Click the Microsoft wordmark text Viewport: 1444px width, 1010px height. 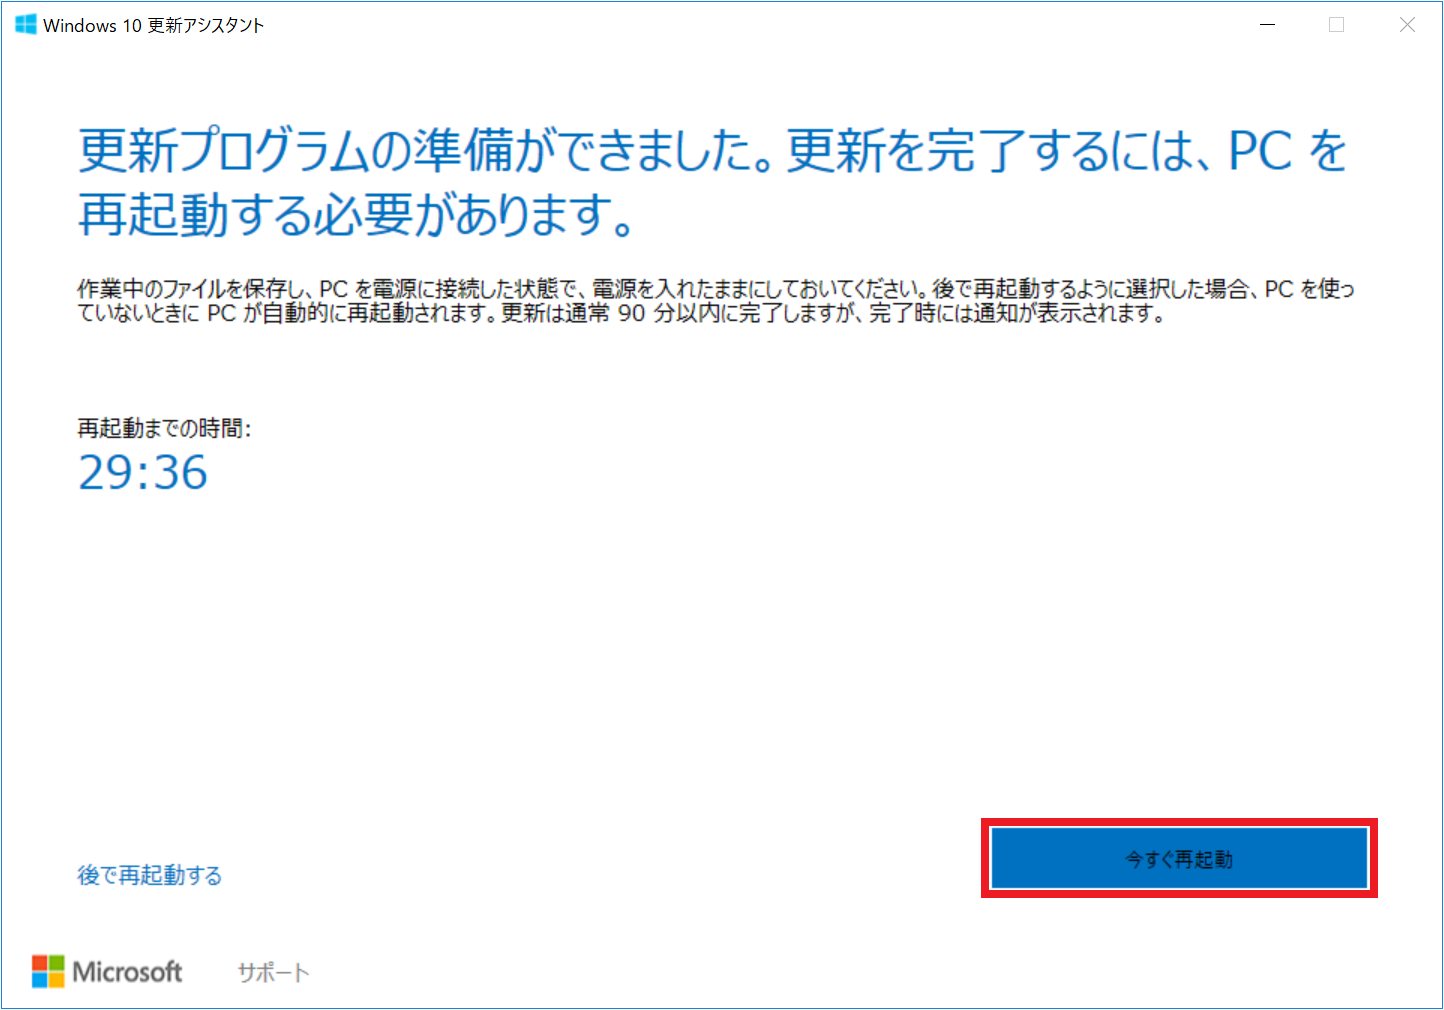128,972
